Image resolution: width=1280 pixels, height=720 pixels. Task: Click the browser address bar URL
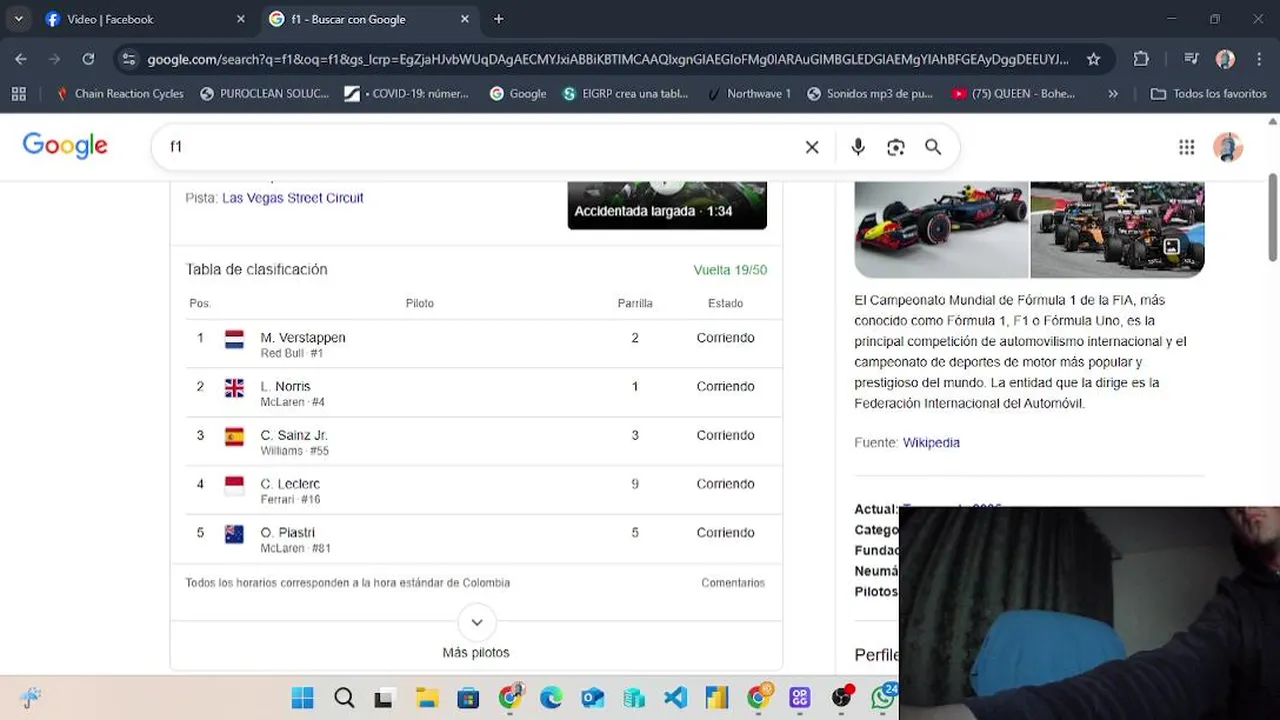coord(607,59)
